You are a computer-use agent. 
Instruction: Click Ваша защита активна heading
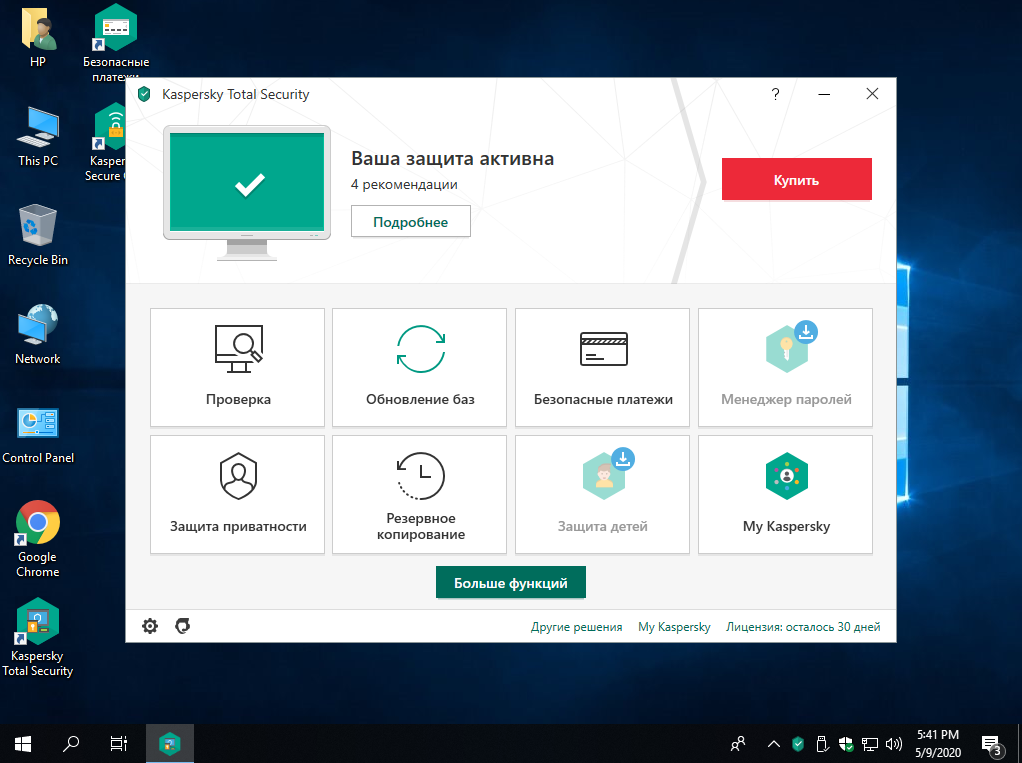(452, 158)
